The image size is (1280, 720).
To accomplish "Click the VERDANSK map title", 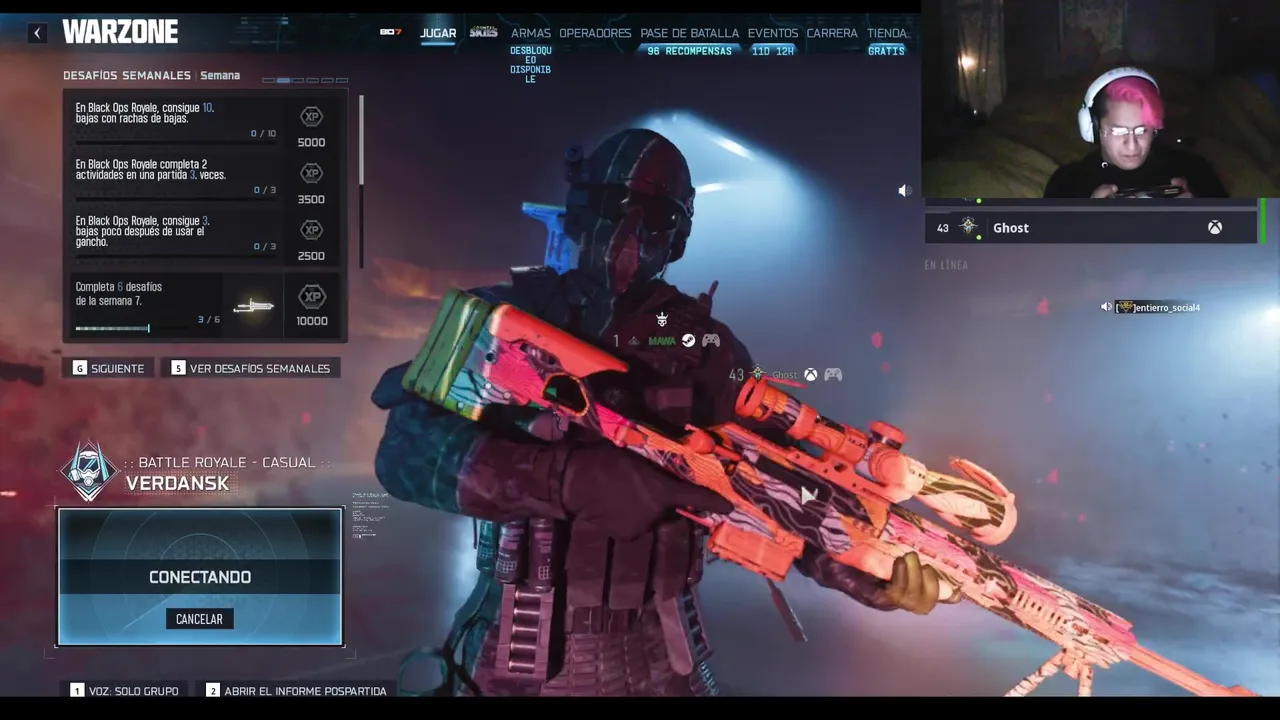I will click(x=177, y=483).
